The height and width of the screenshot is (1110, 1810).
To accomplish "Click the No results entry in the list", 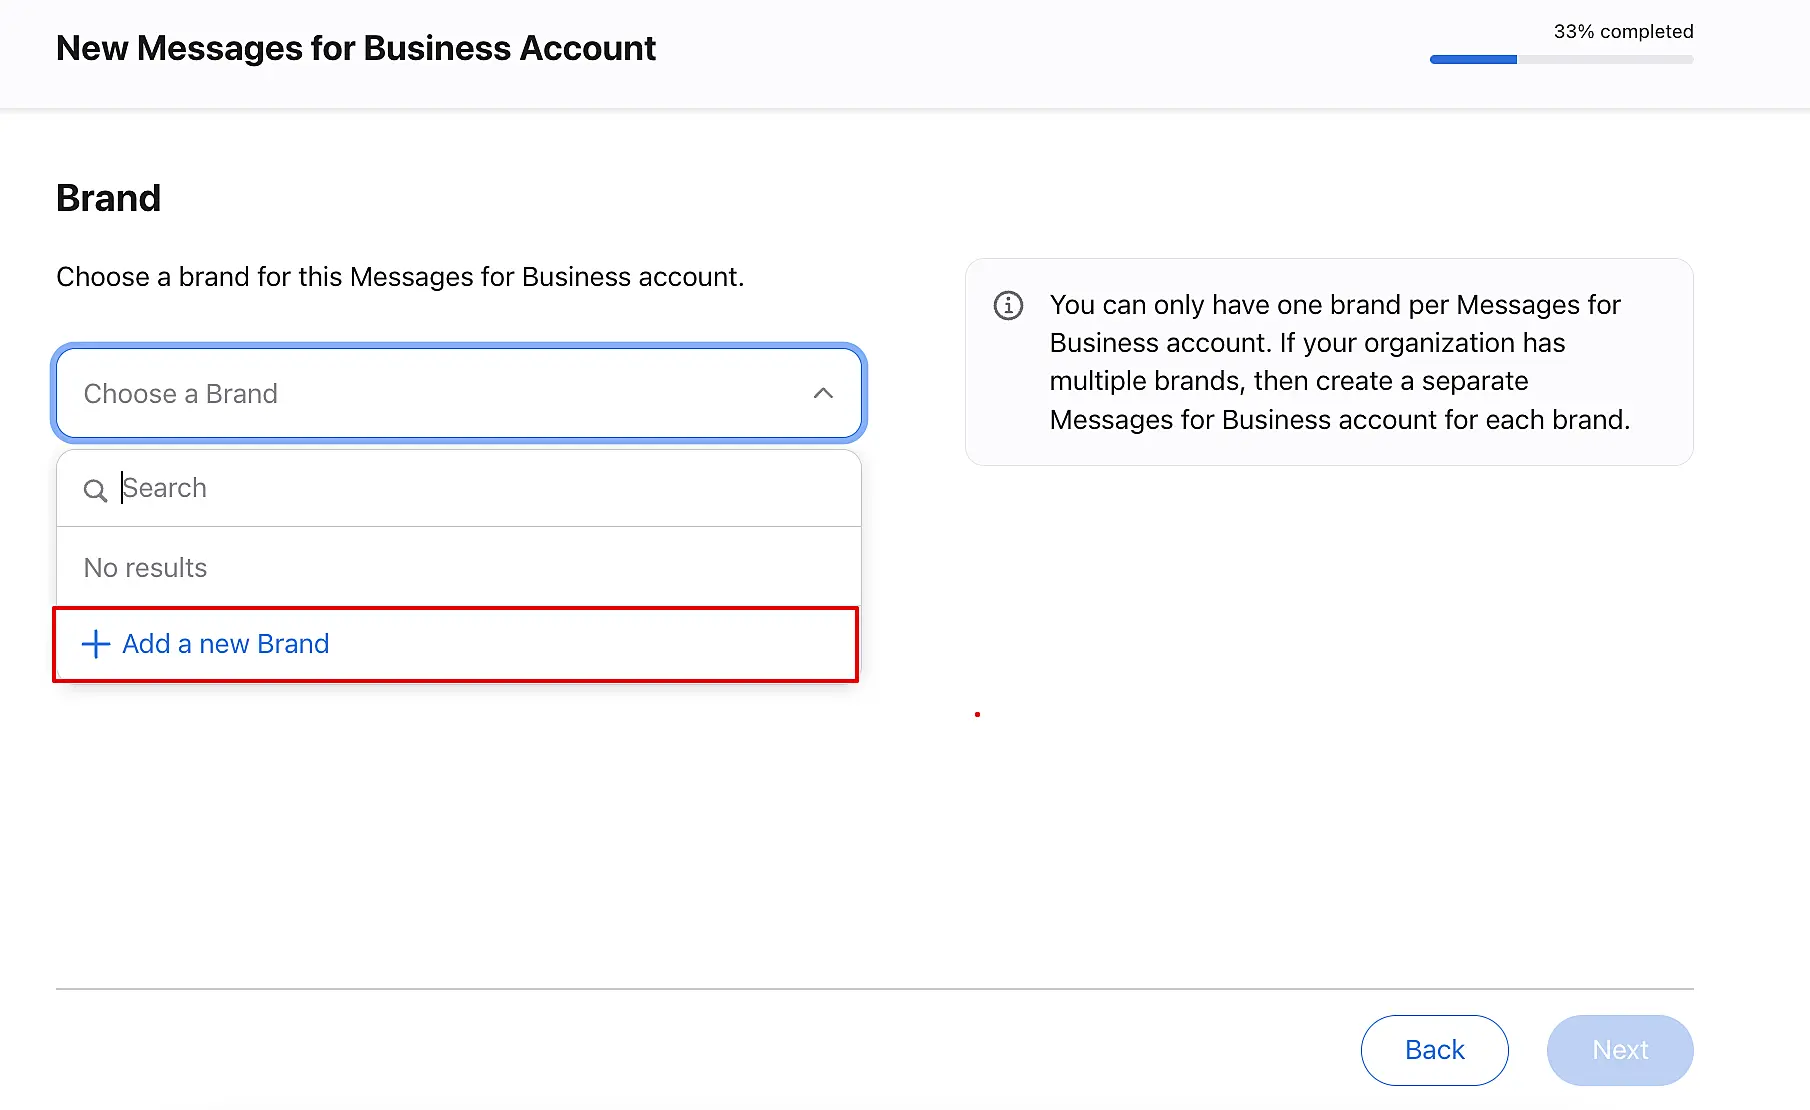I will pyautogui.click(x=146, y=568).
